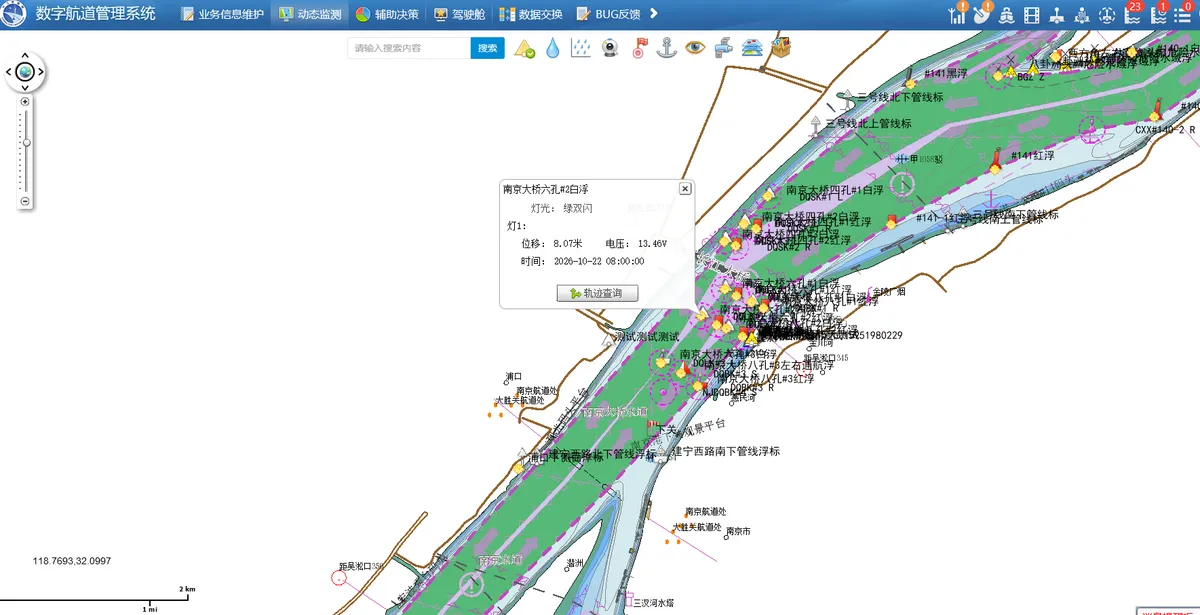This screenshot has height=615, width=1200.
Task: Click the anchor tool icon
Action: (667, 48)
